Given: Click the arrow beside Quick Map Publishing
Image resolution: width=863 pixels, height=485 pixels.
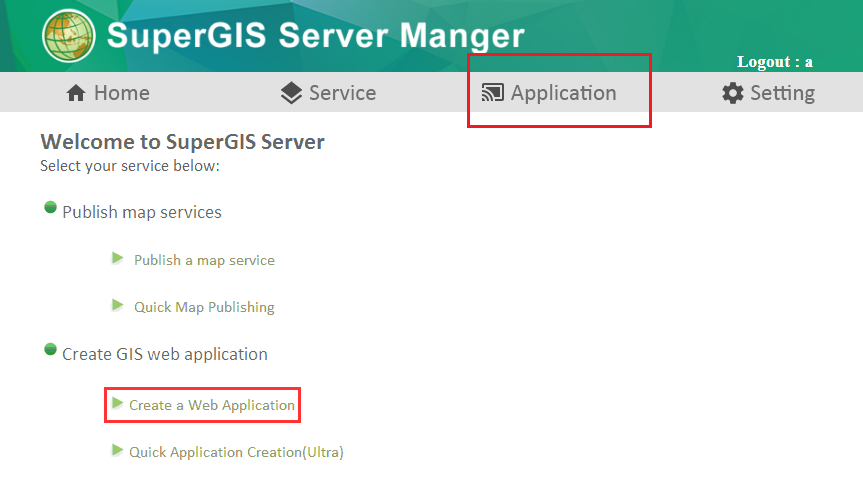Looking at the screenshot, I should pyautogui.click(x=117, y=305).
